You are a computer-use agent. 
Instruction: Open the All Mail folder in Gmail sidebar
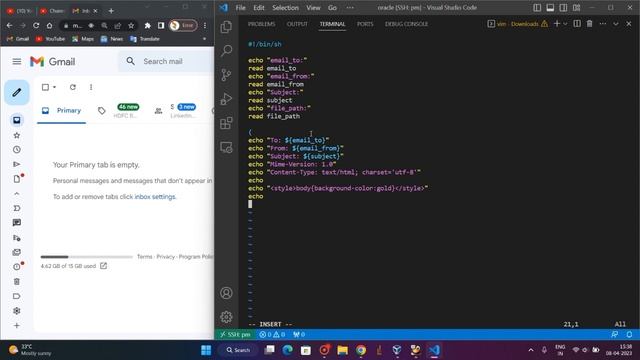[x=17, y=252]
